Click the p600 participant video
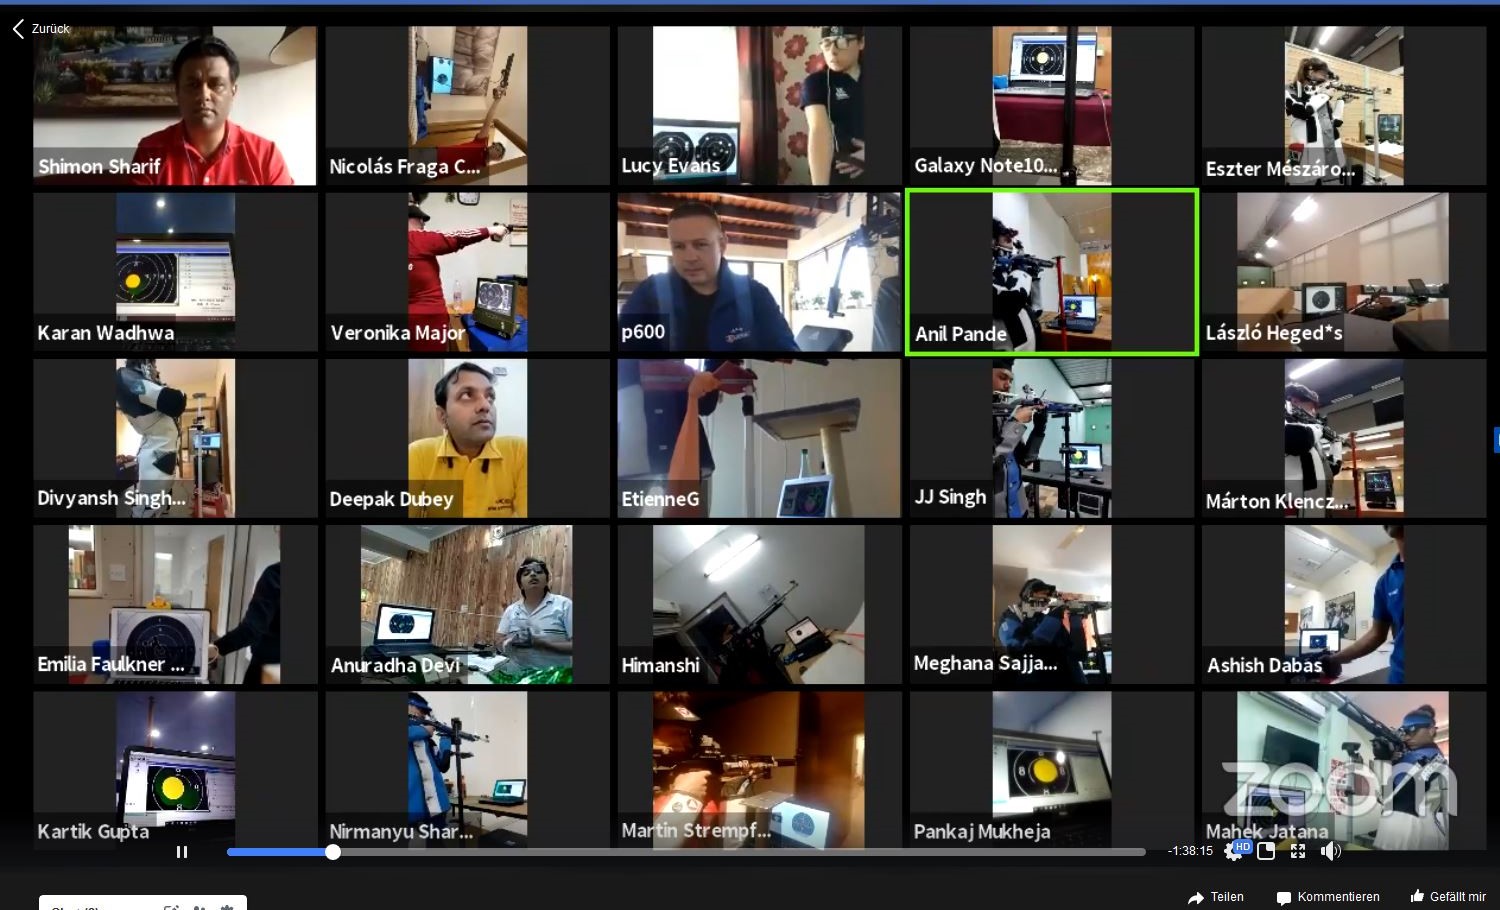 pos(759,271)
